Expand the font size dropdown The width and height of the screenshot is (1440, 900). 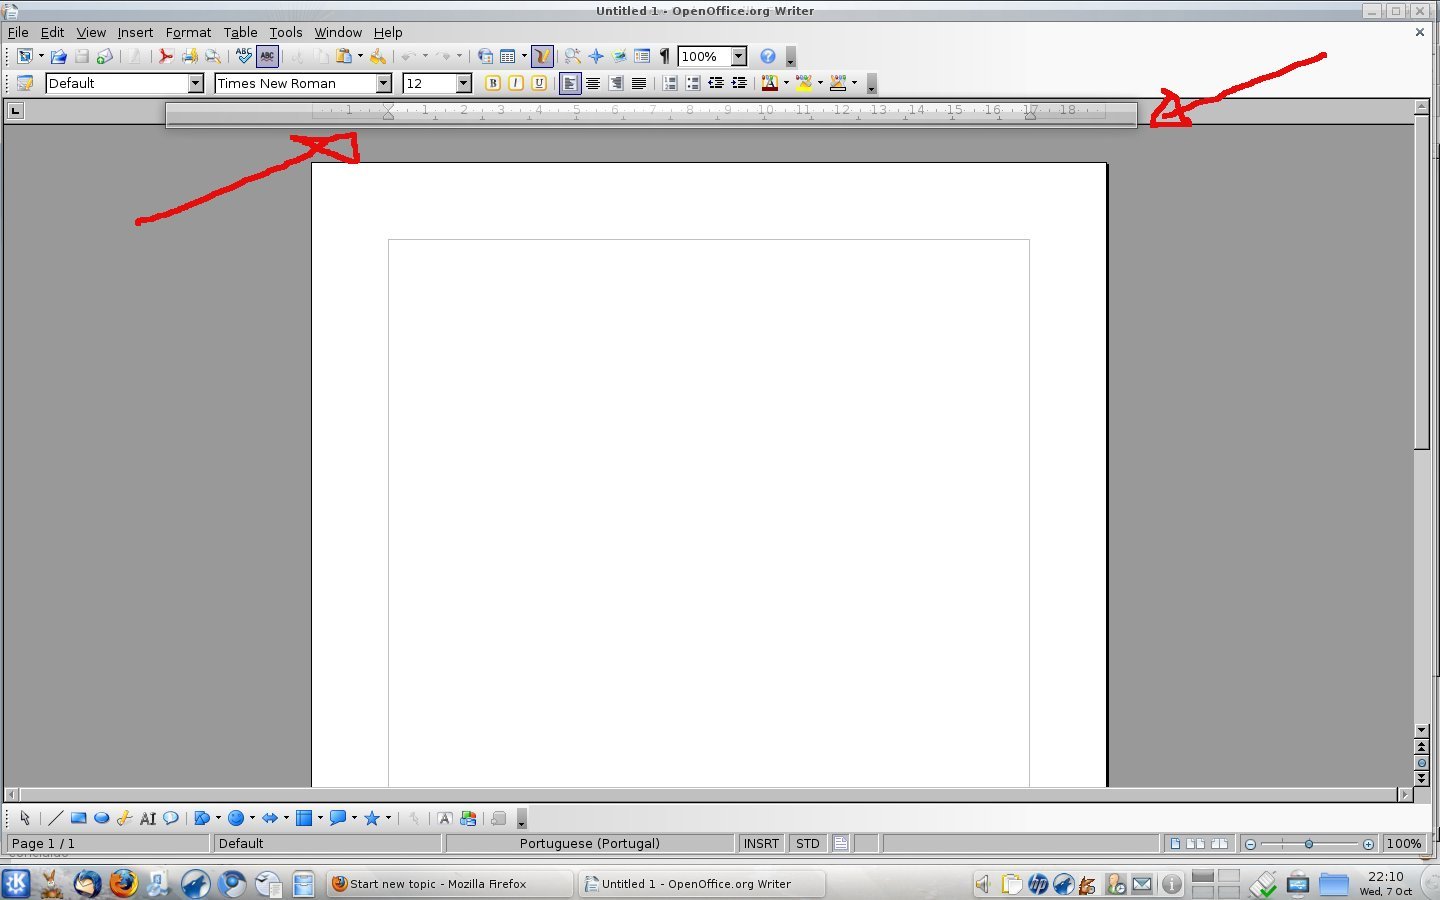click(463, 84)
